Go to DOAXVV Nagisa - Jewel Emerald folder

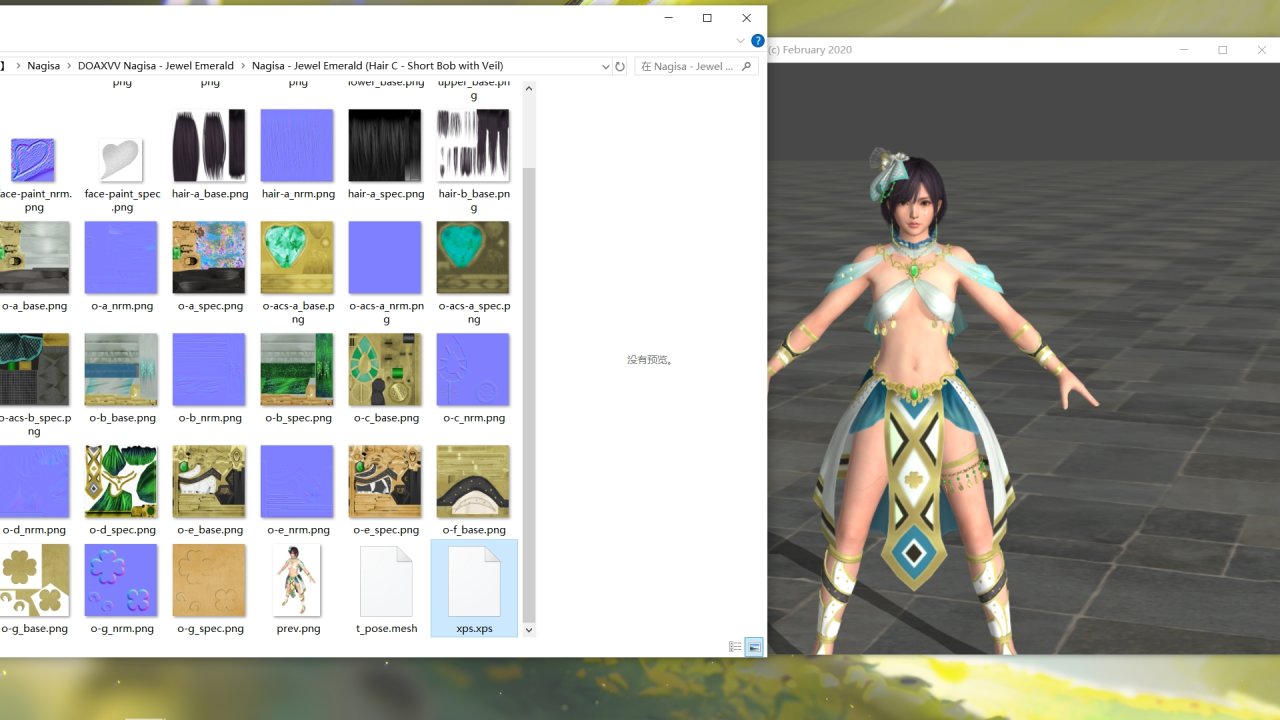point(156,66)
